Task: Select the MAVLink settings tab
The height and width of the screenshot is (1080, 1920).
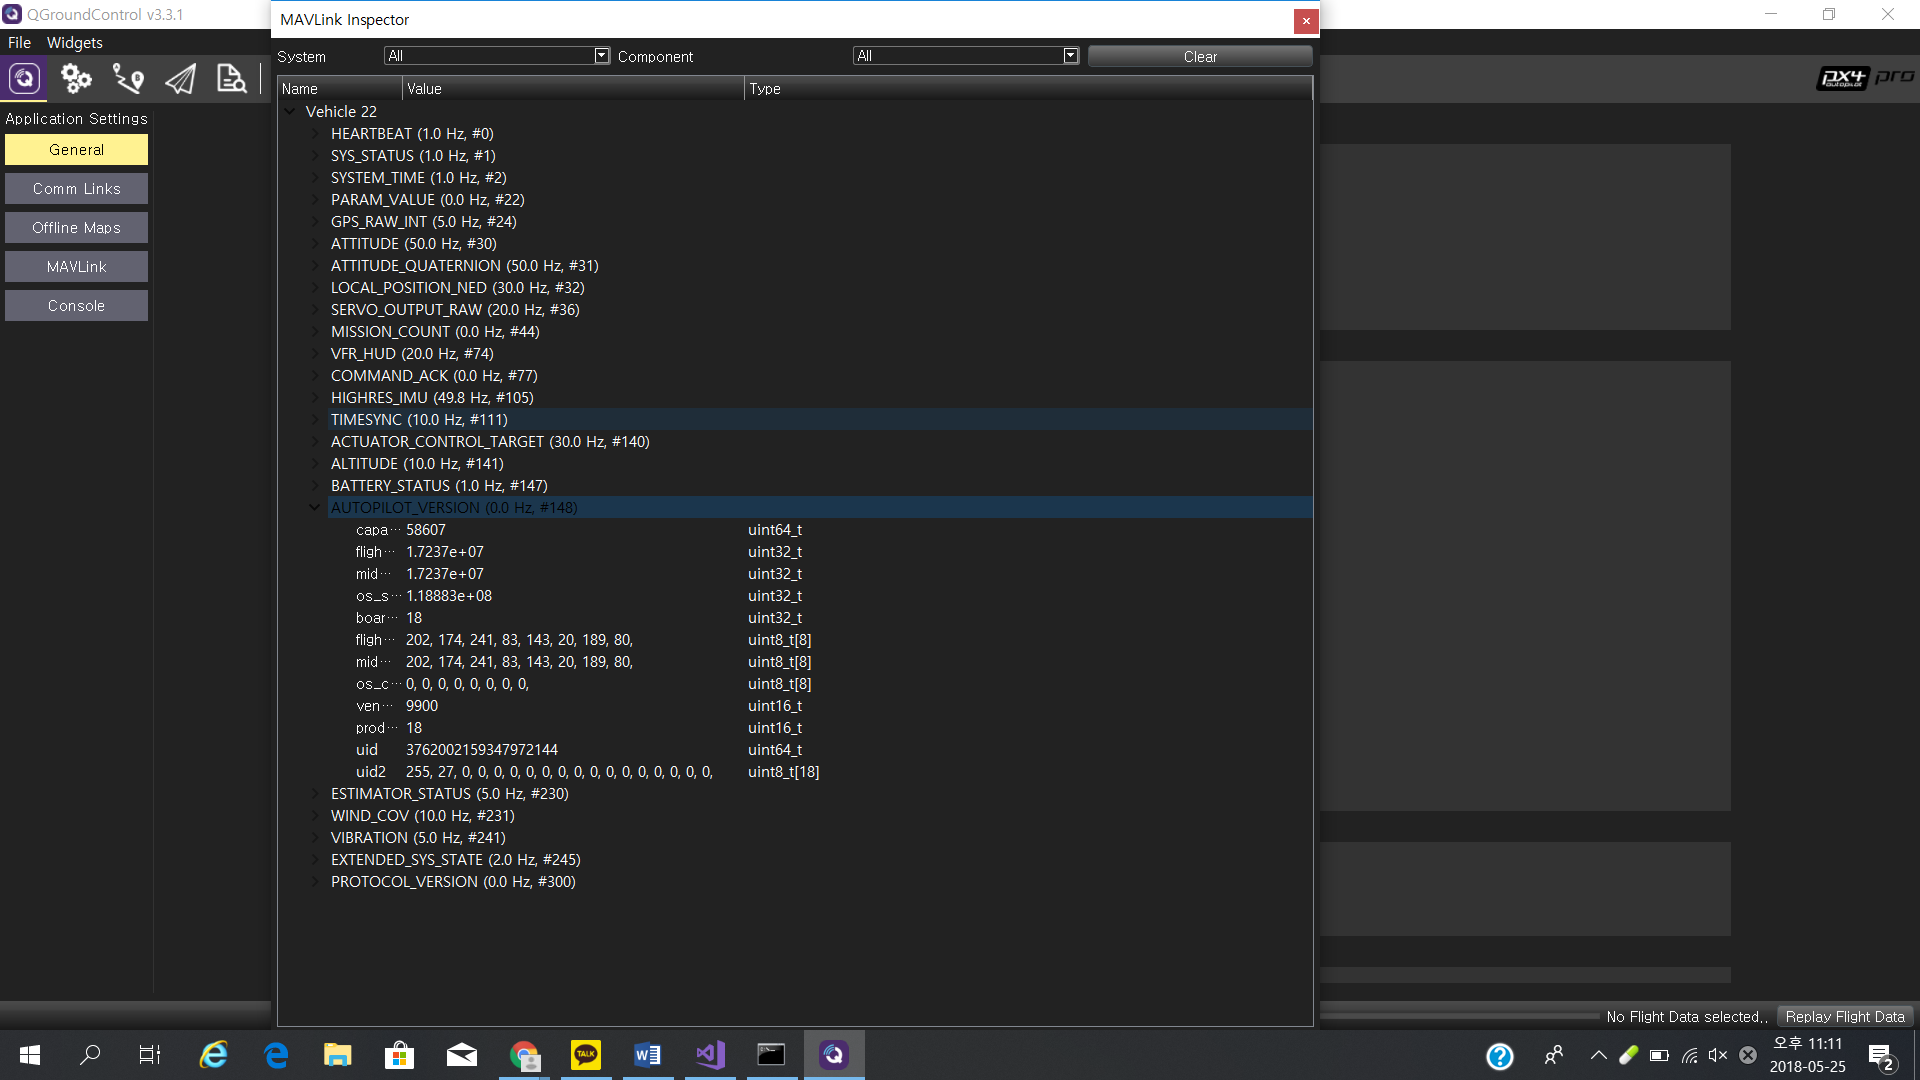Action: pos(76,267)
